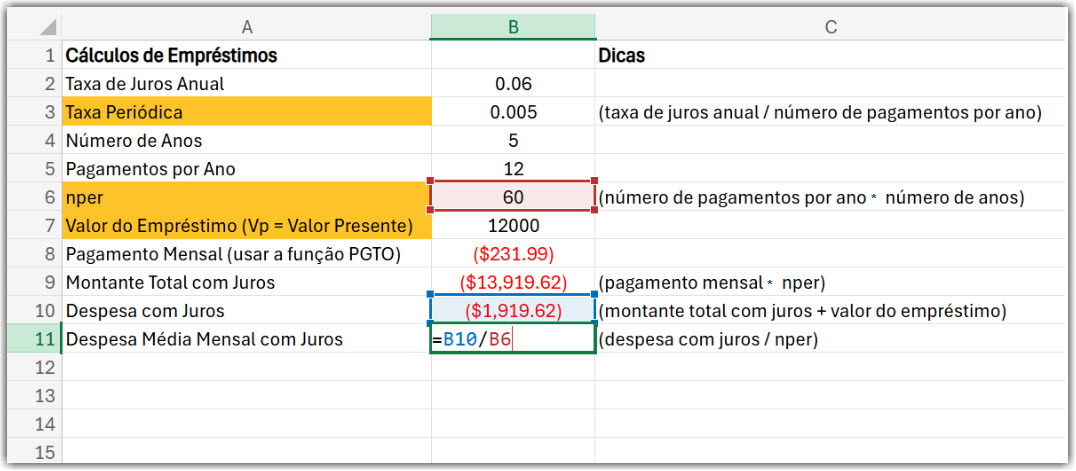
Task: Select highlighted 'Taxa Periódica' cell
Action: [246, 112]
